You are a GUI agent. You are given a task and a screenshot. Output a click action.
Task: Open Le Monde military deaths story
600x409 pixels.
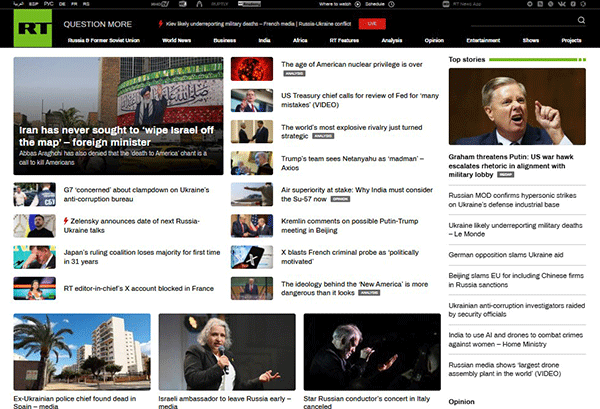515,230
